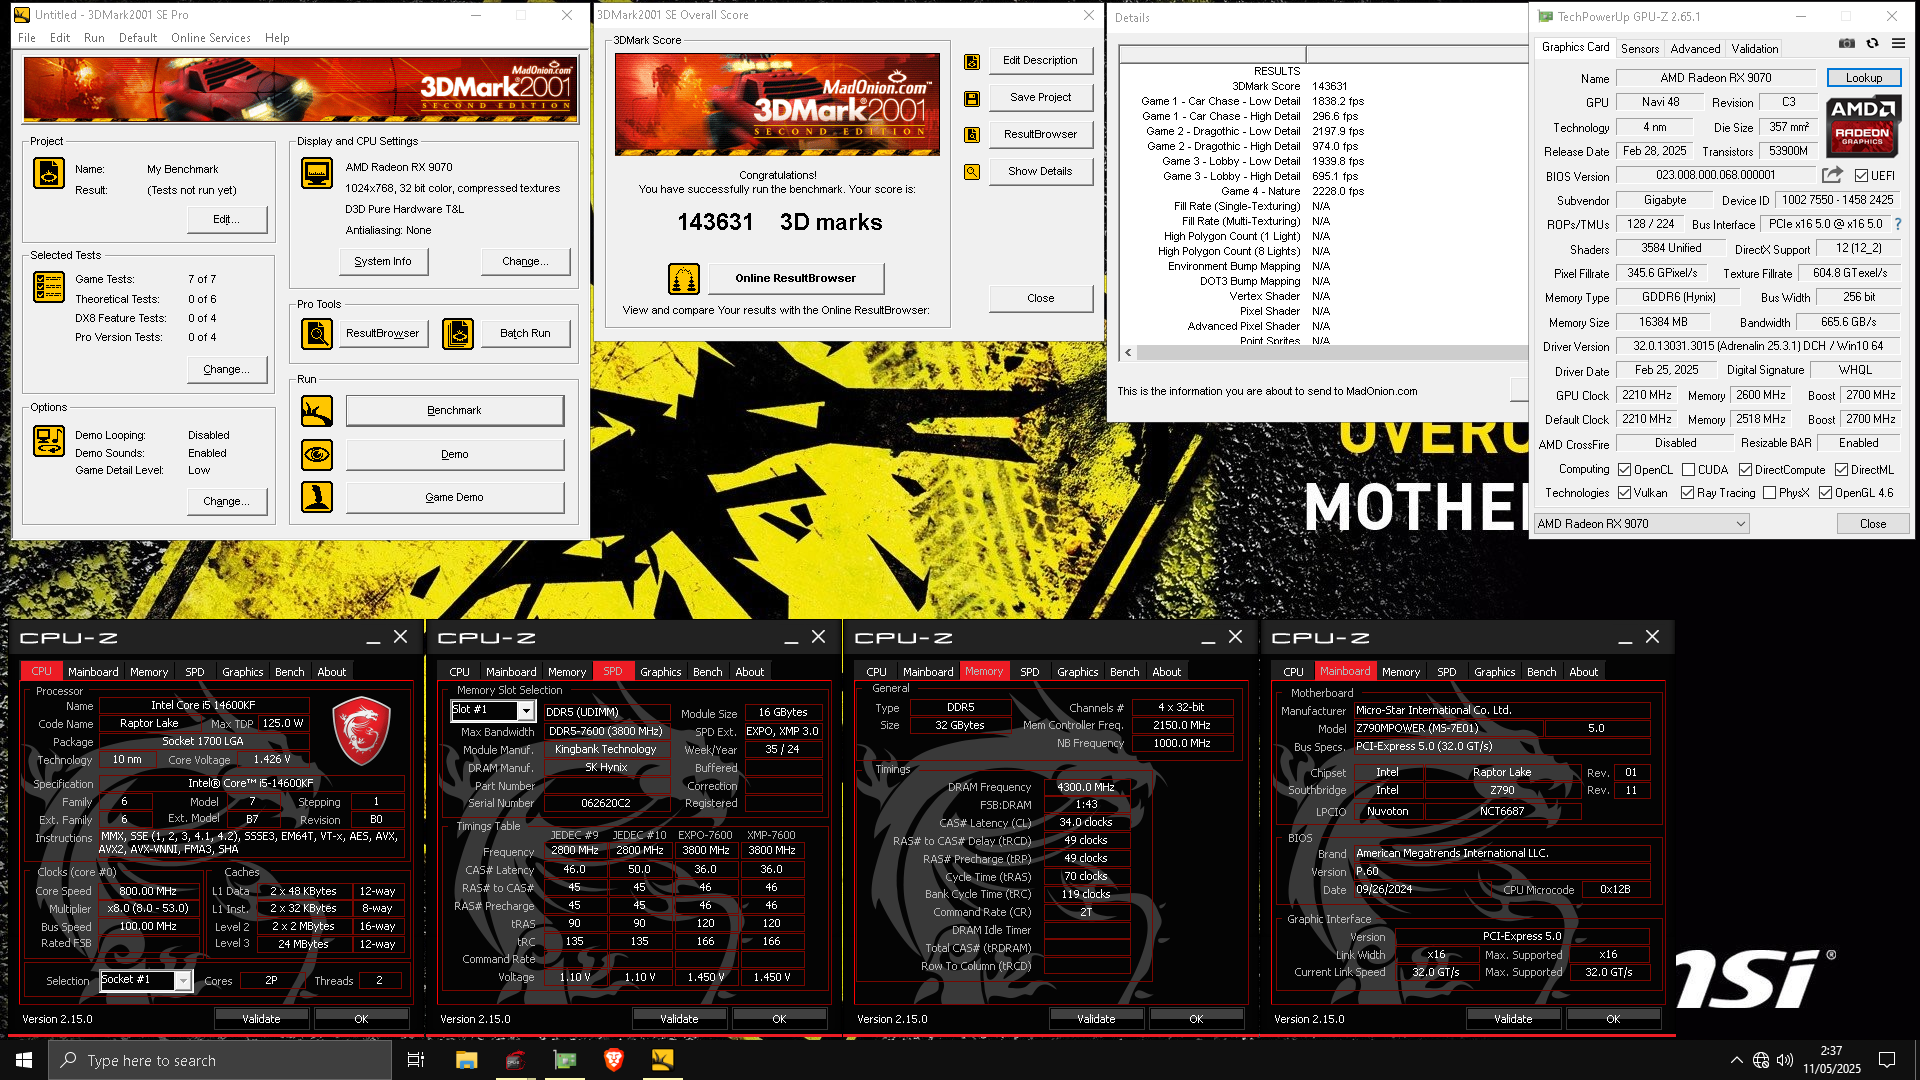Show hidden system tray icons
1920x1080 pixels.
[x=1736, y=1060]
